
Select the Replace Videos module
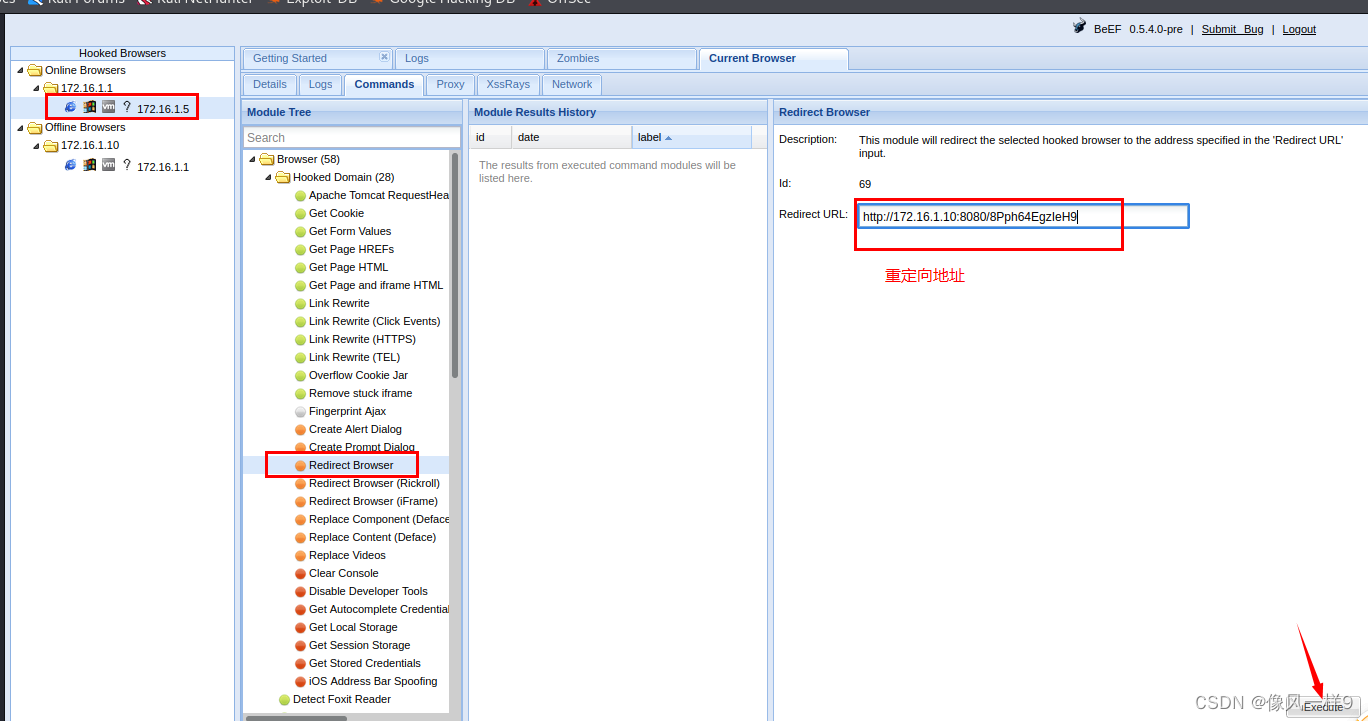(x=347, y=555)
